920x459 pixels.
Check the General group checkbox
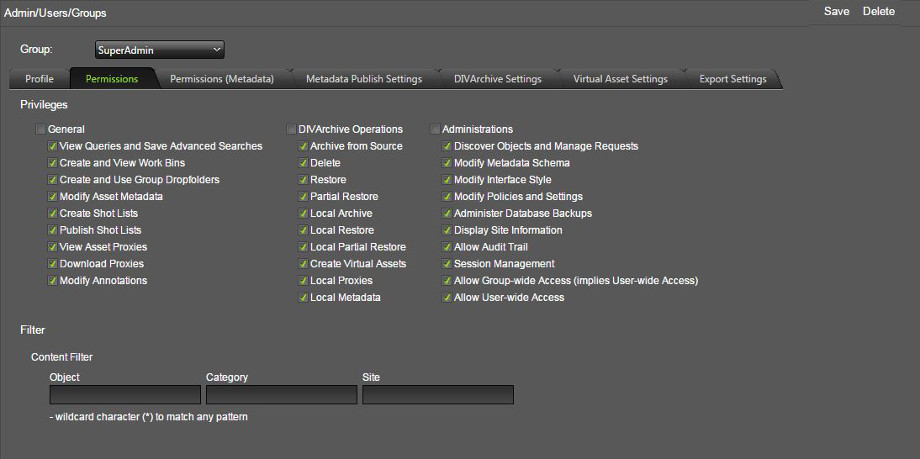40,129
